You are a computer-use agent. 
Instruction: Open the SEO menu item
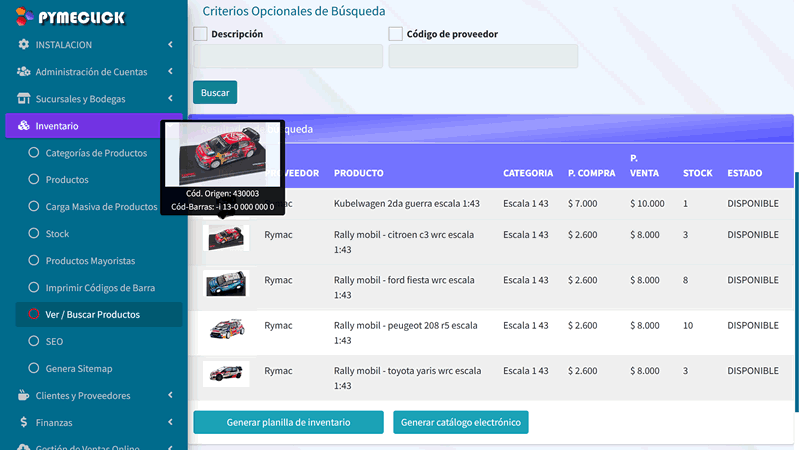click(54, 341)
